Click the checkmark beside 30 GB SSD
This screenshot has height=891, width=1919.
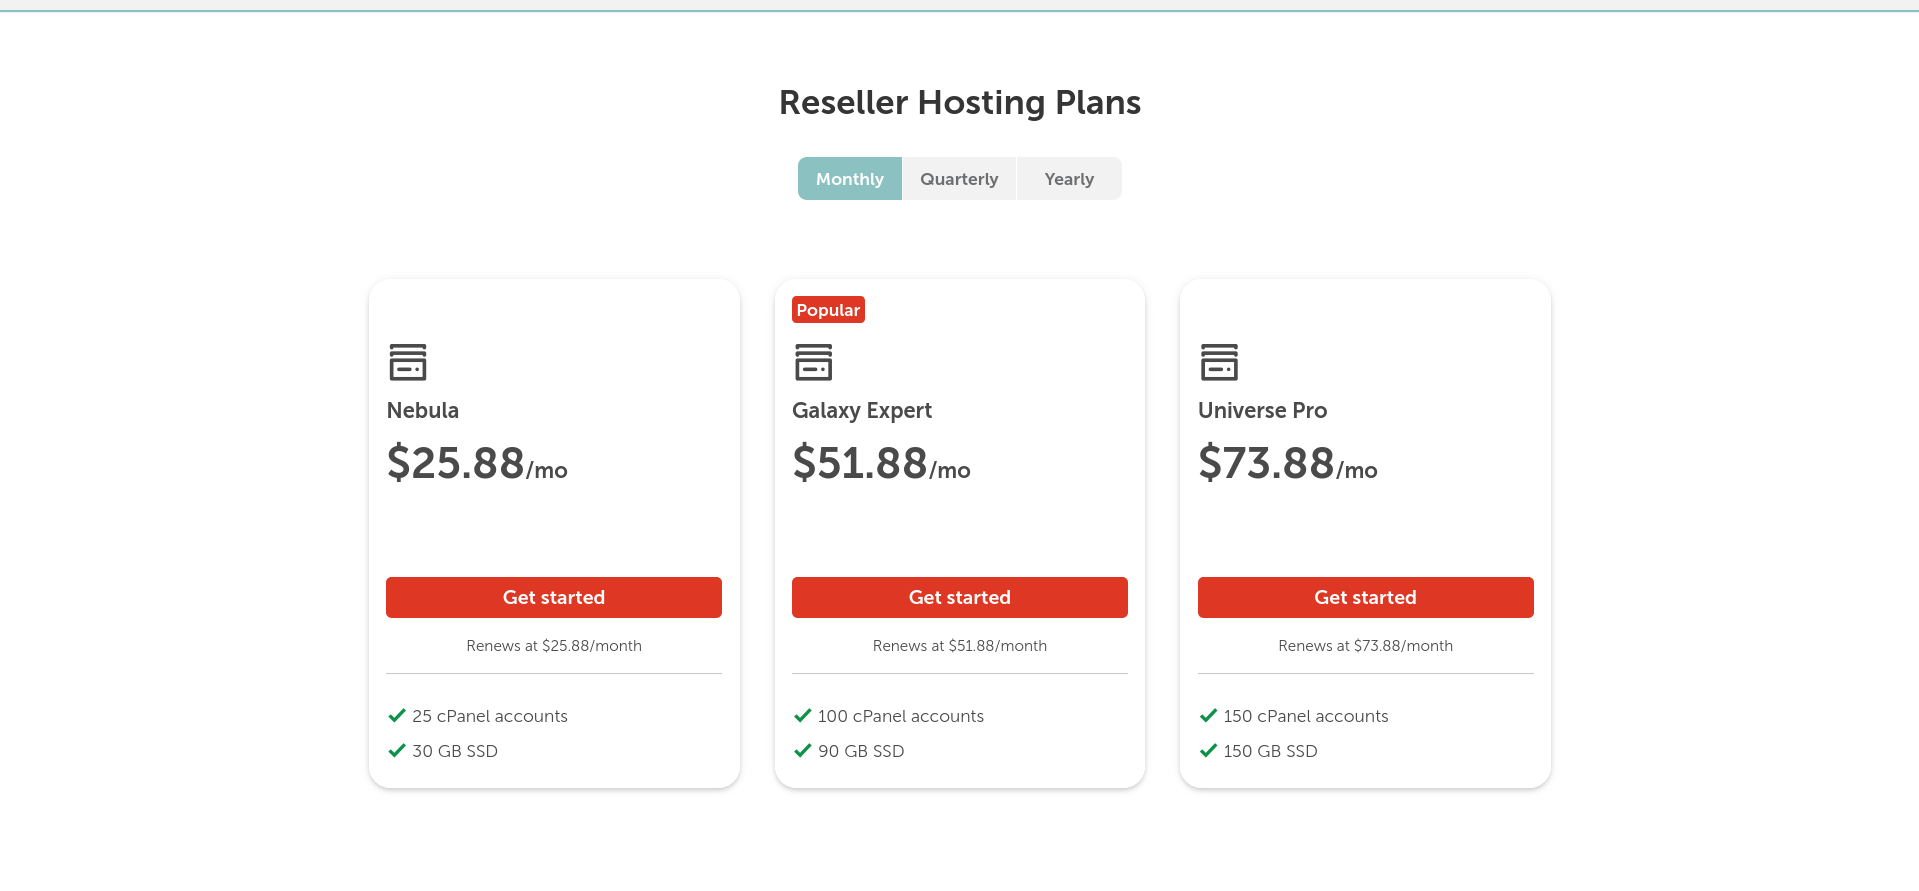397,751
